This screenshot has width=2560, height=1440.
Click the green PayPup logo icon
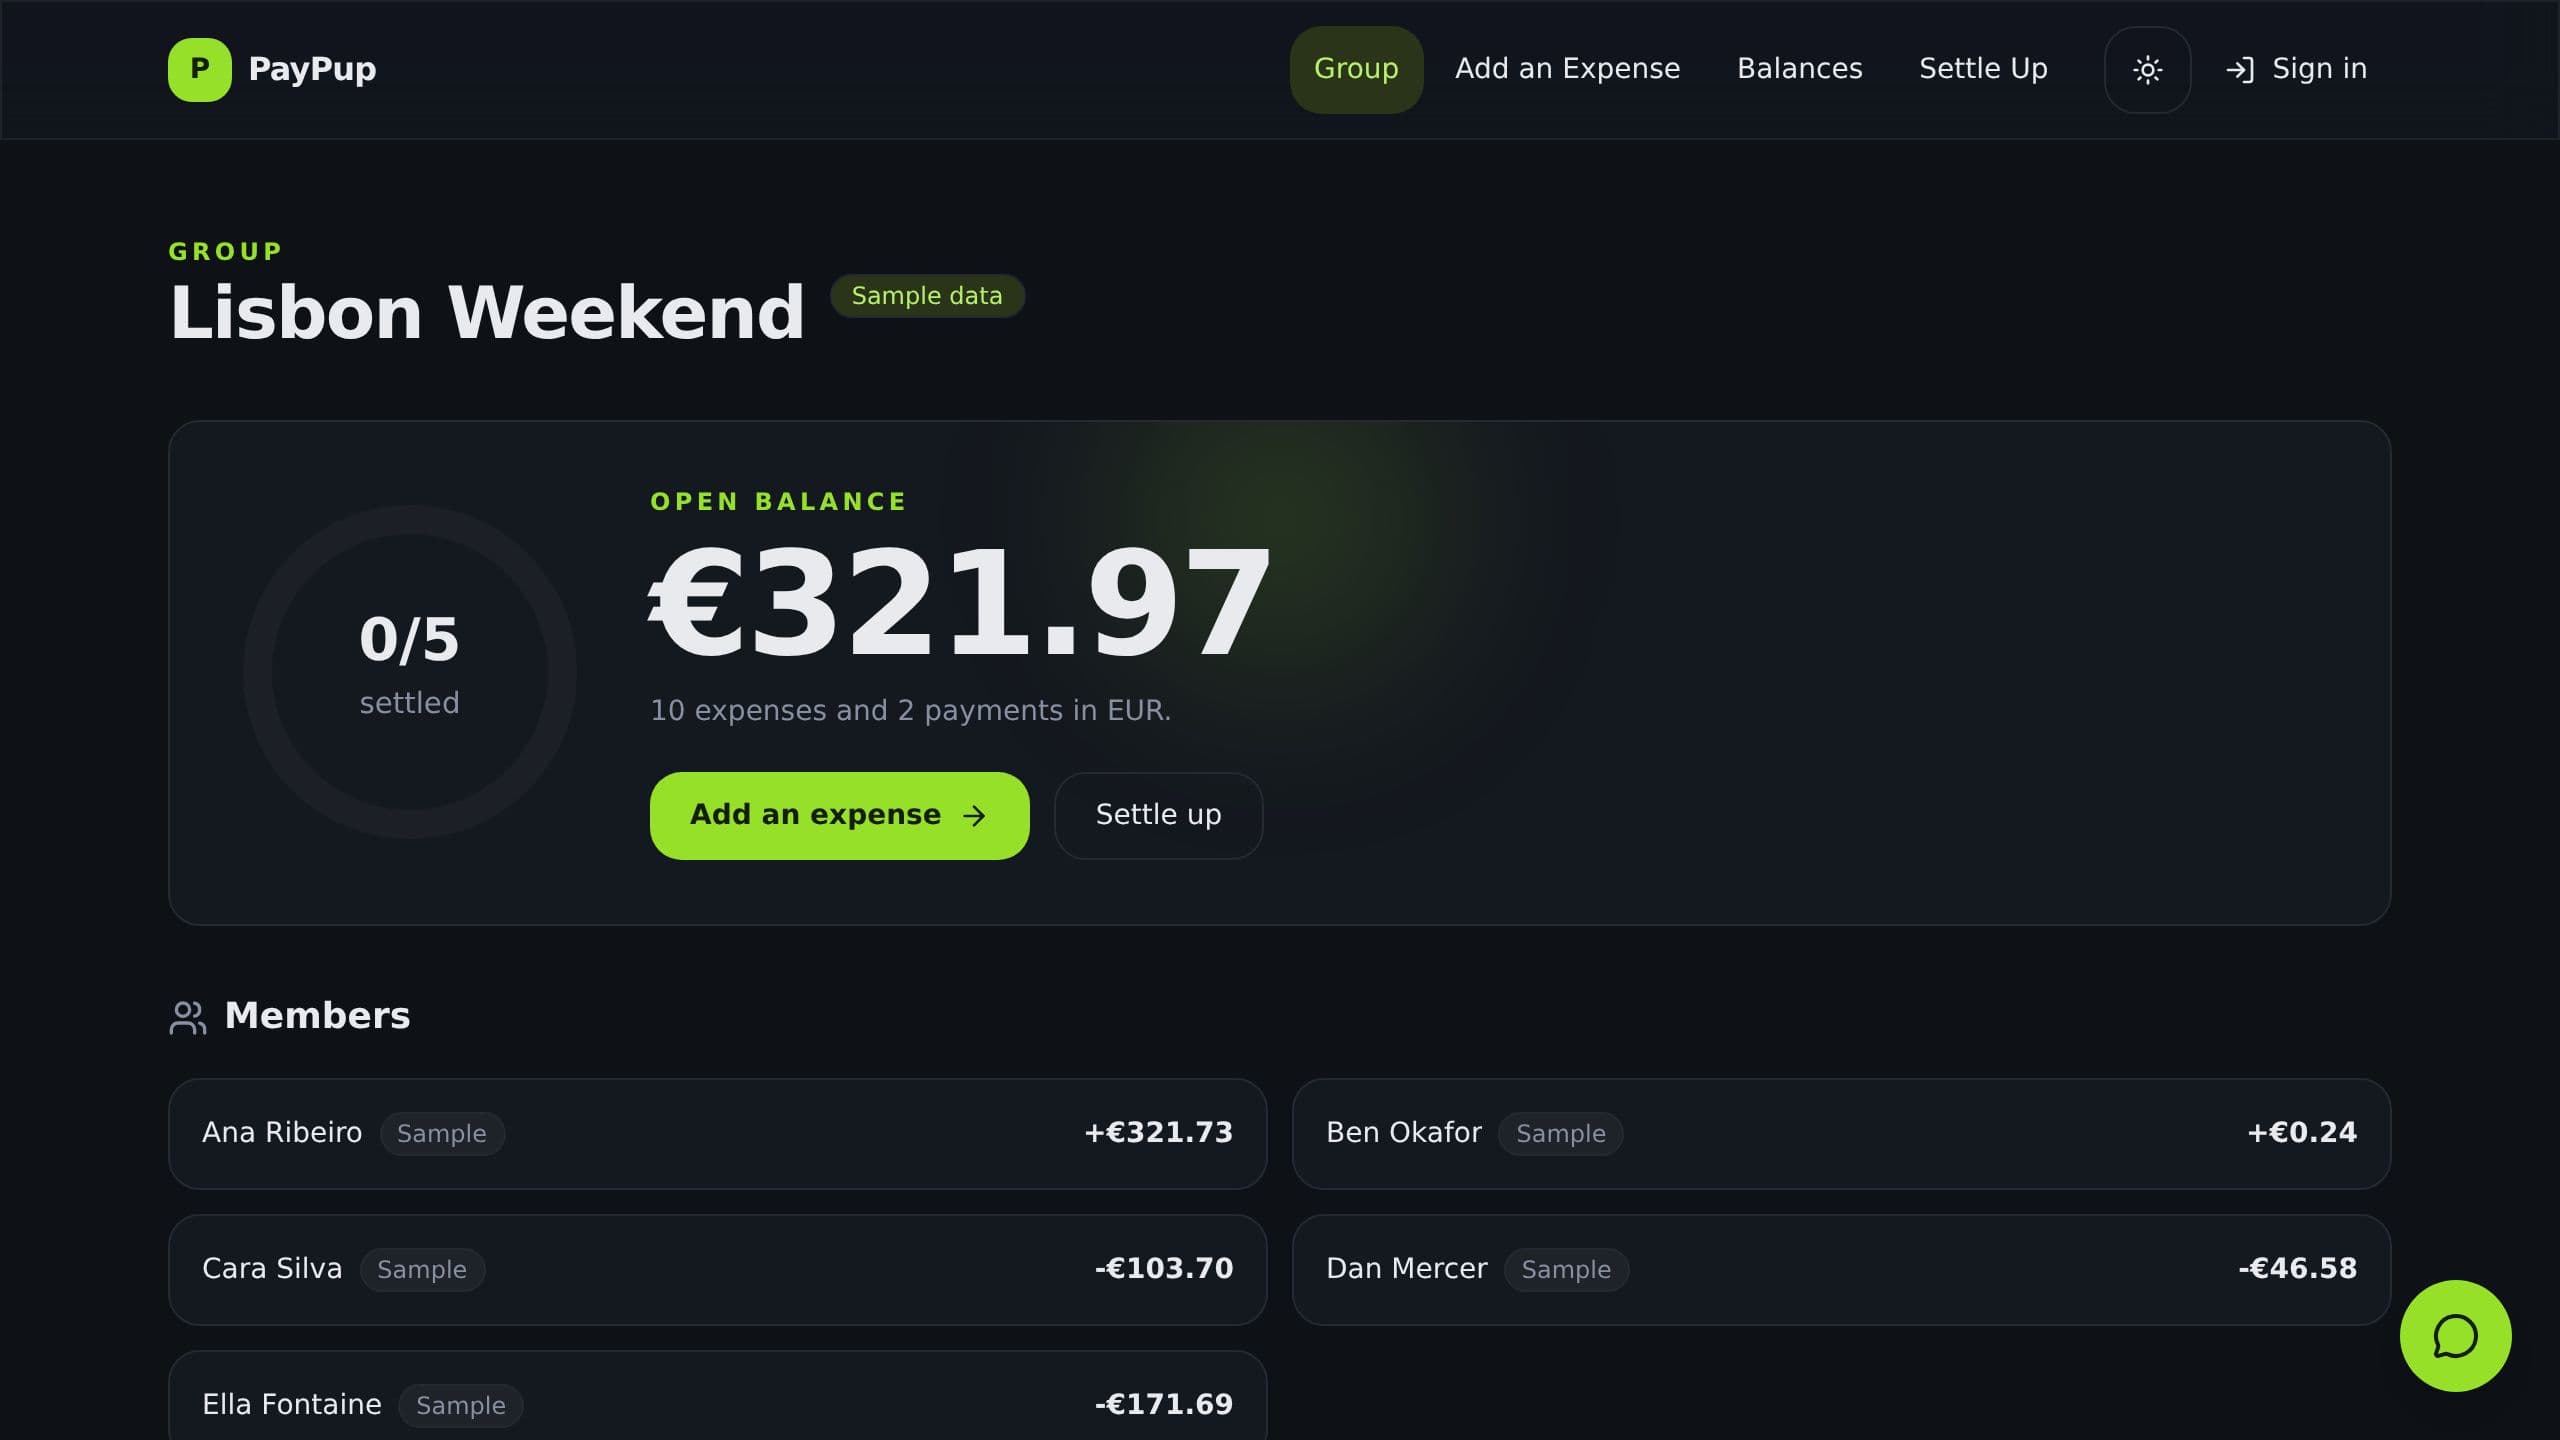pos(200,69)
